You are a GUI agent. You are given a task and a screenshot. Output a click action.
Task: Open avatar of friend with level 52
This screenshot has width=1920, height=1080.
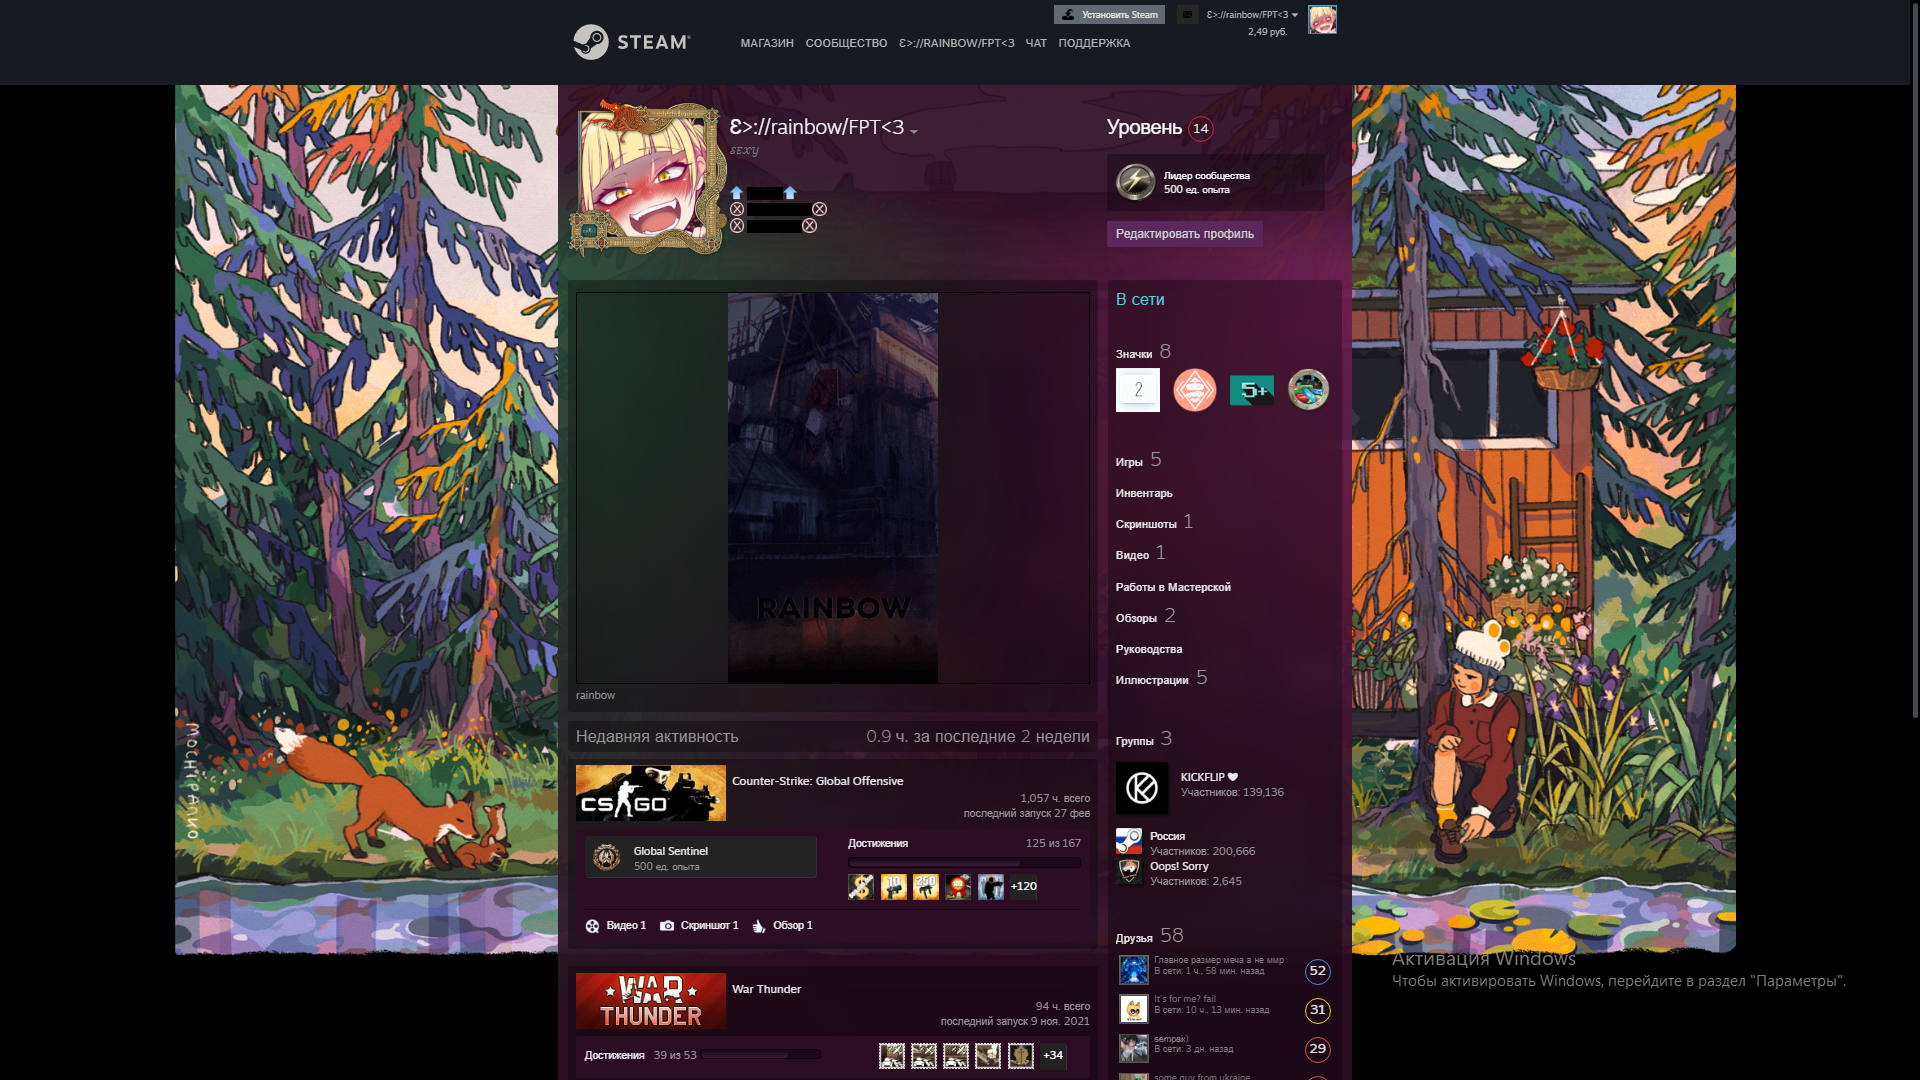1134,970
